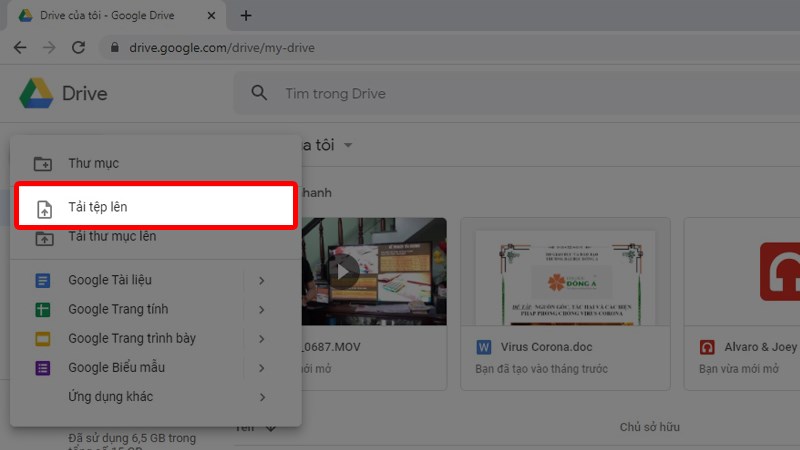The height and width of the screenshot is (450, 800).
Task: Click the upload folder icon in menu
Action: click(x=43, y=238)
